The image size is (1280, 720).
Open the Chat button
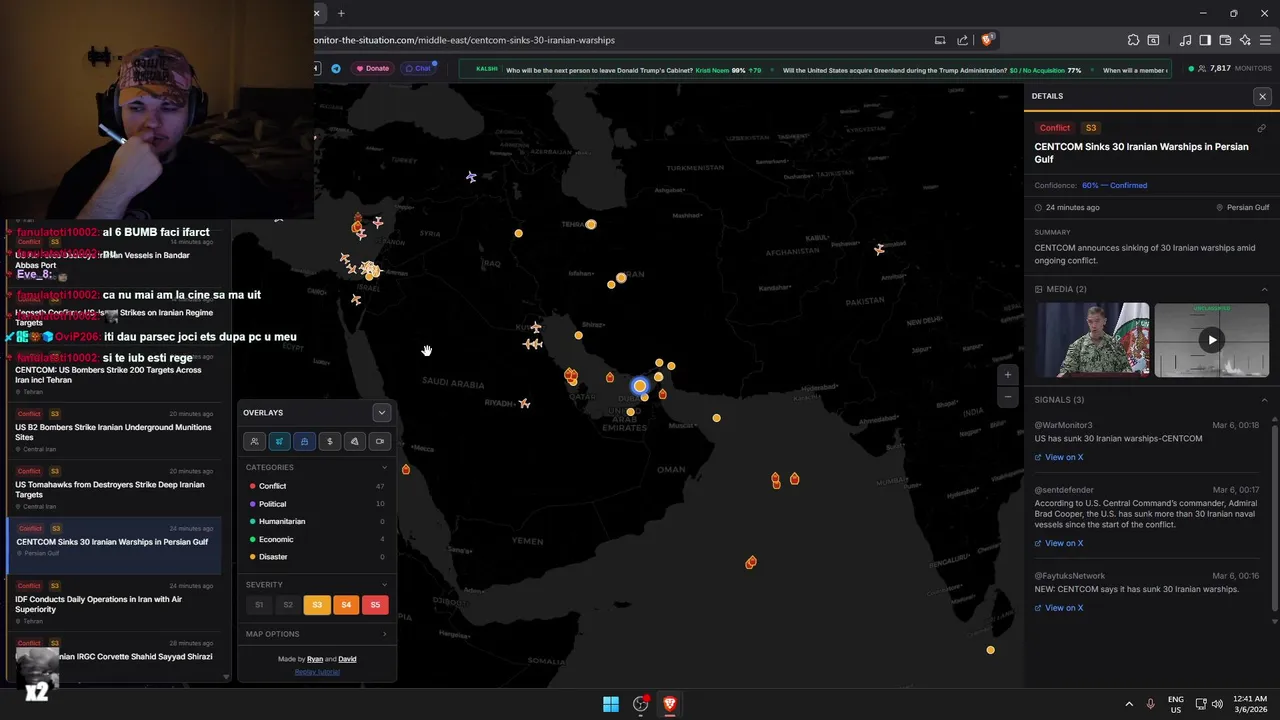pyautogui.click(x=418, y=68)
